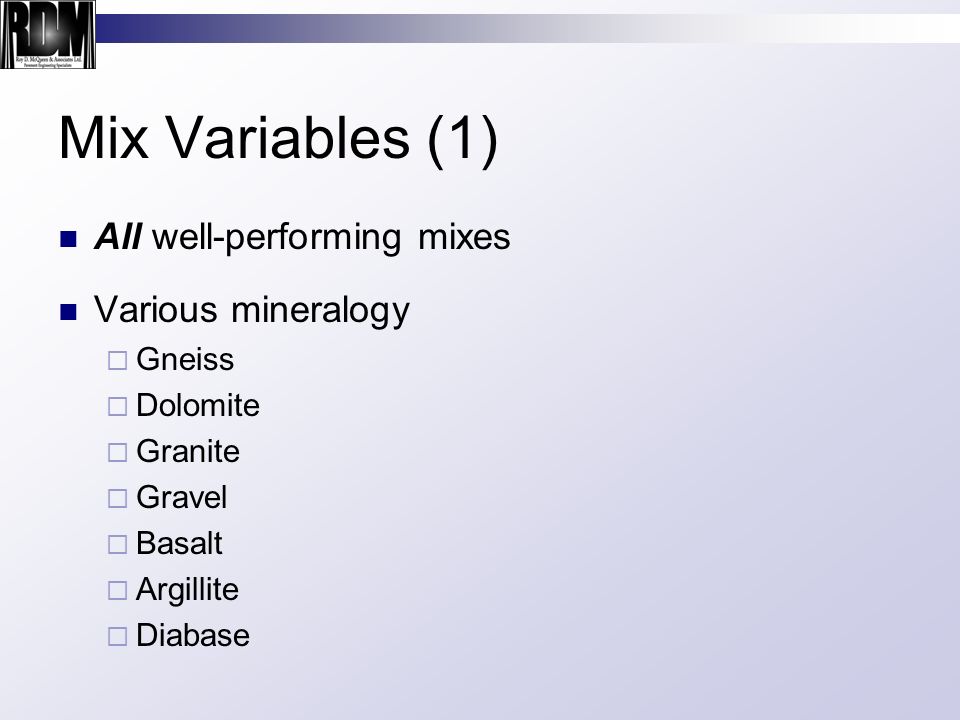Click the Various mineralogy heading
This screenshot has height=720, width=960.
[x=252, y=310]
